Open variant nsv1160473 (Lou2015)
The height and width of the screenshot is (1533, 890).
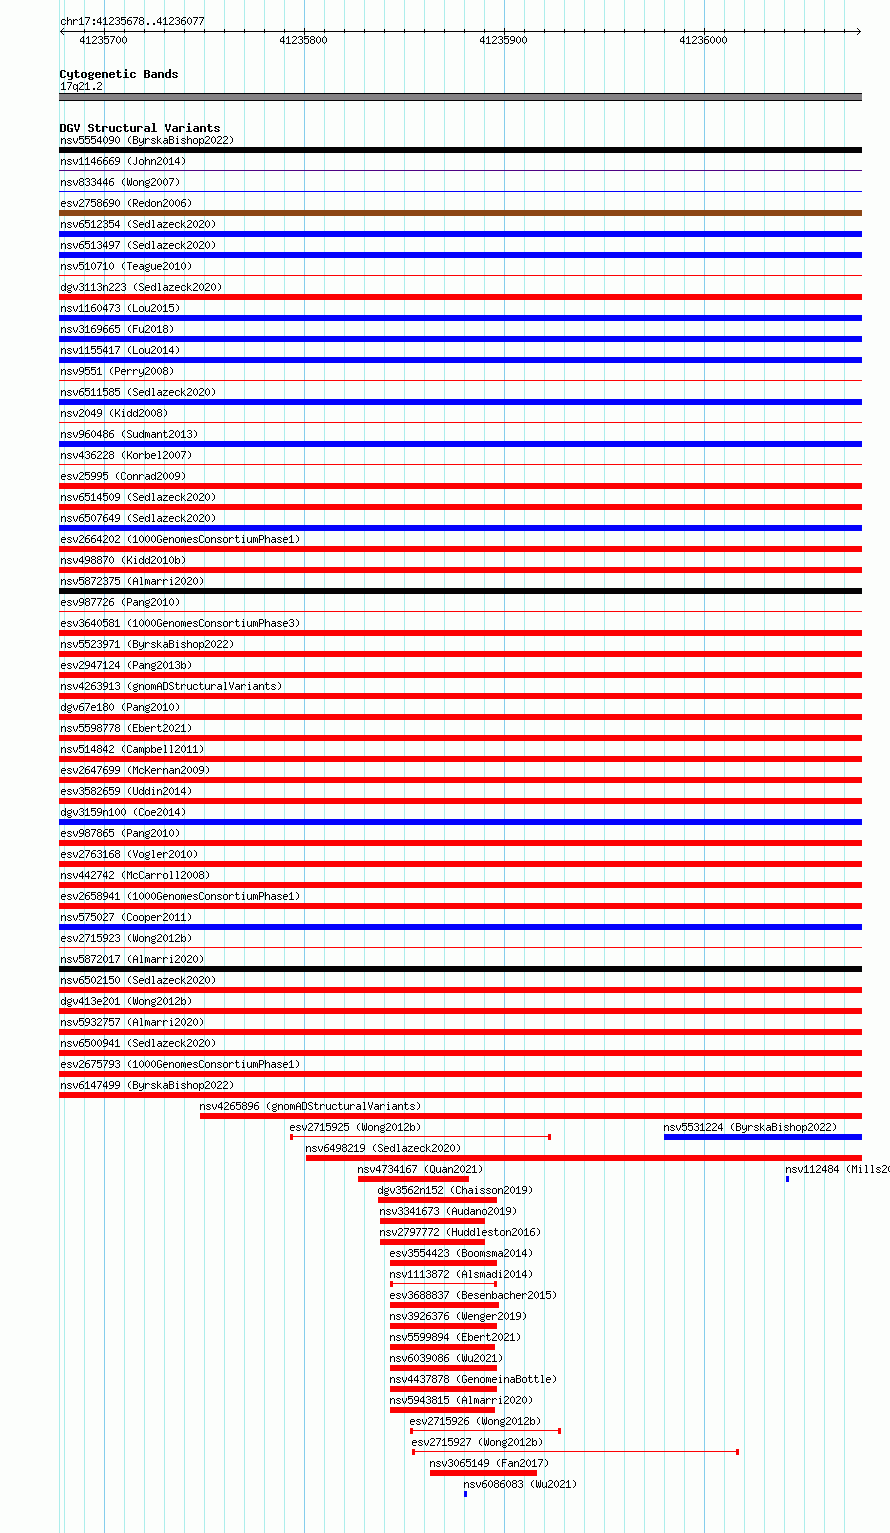(x=120, y=308)
